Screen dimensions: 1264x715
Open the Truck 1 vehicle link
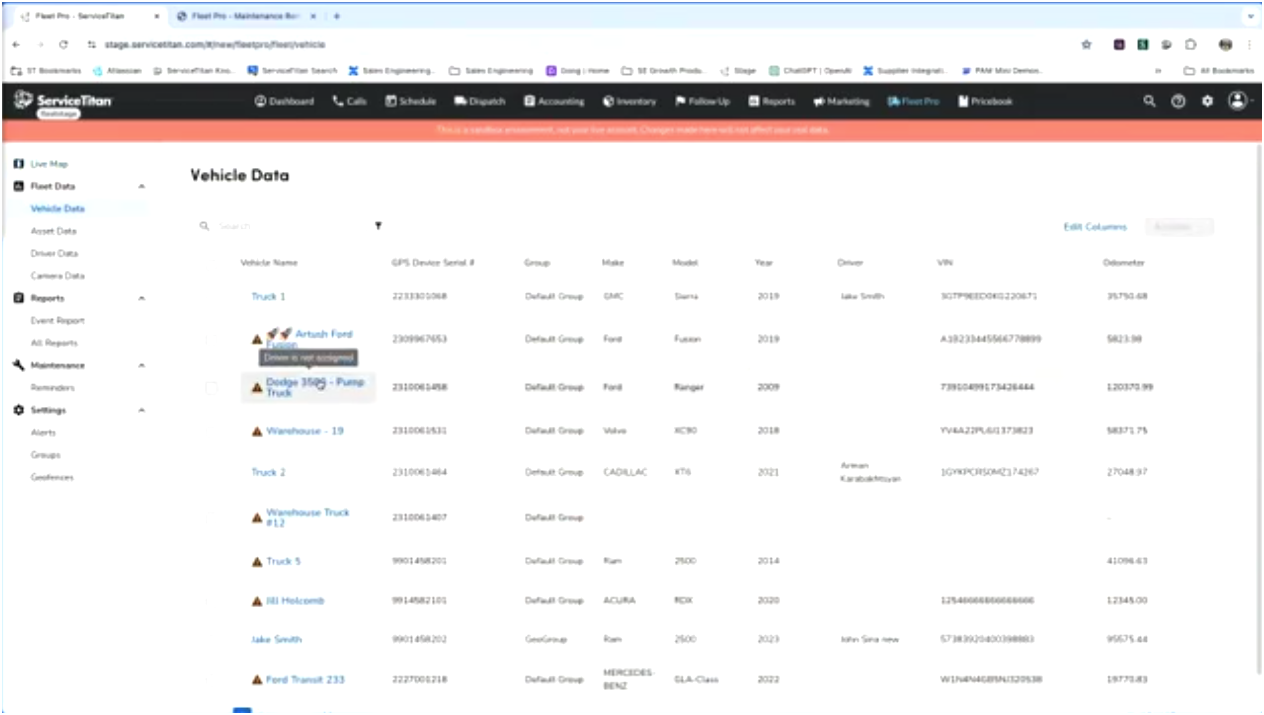pos(268,297)
